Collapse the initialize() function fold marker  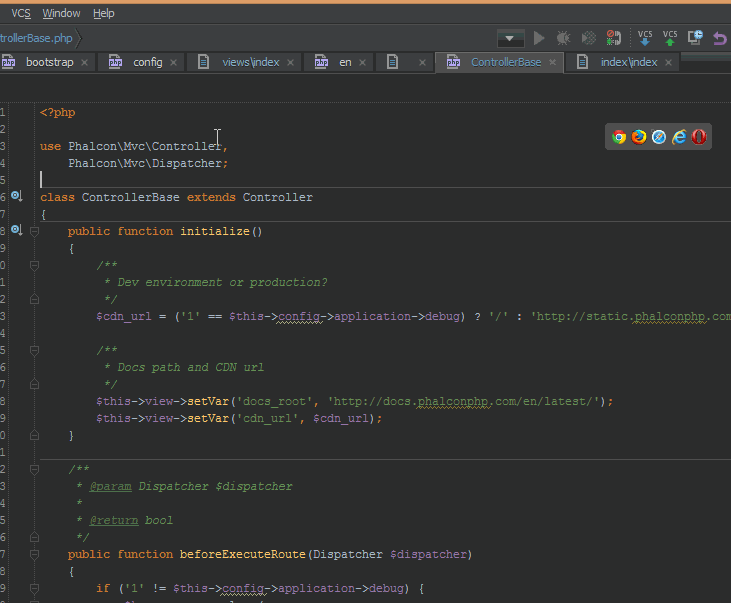pos(35,231)
